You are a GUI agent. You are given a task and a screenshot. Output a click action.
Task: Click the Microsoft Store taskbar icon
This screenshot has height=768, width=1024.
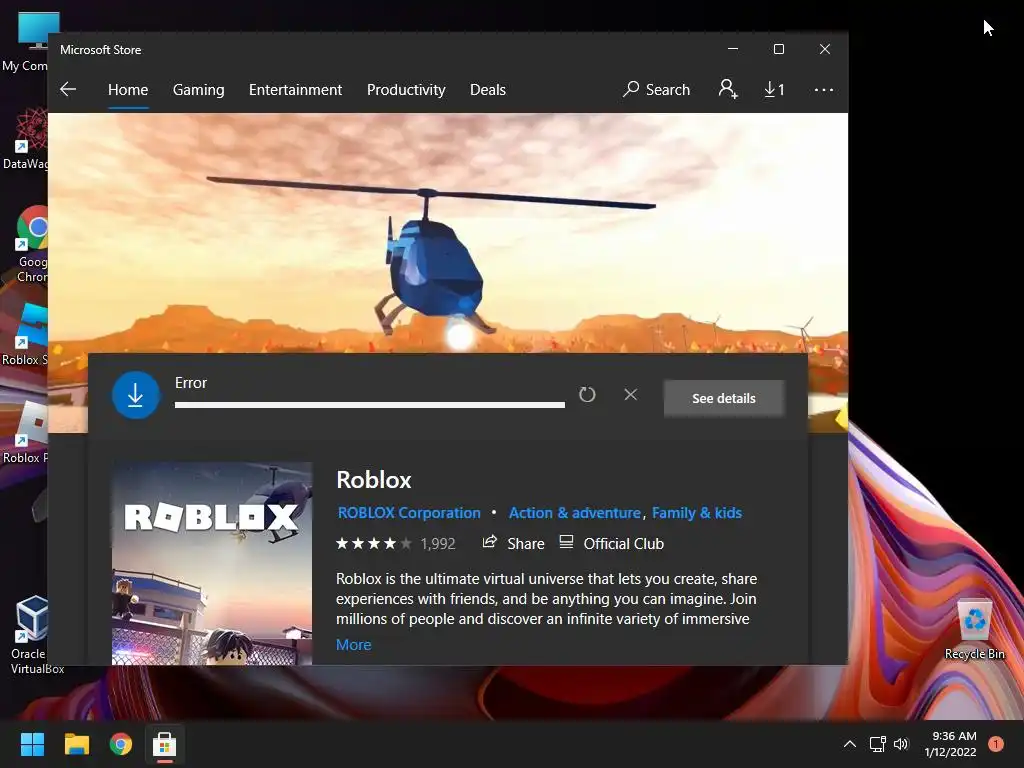[x=165, y=744]
